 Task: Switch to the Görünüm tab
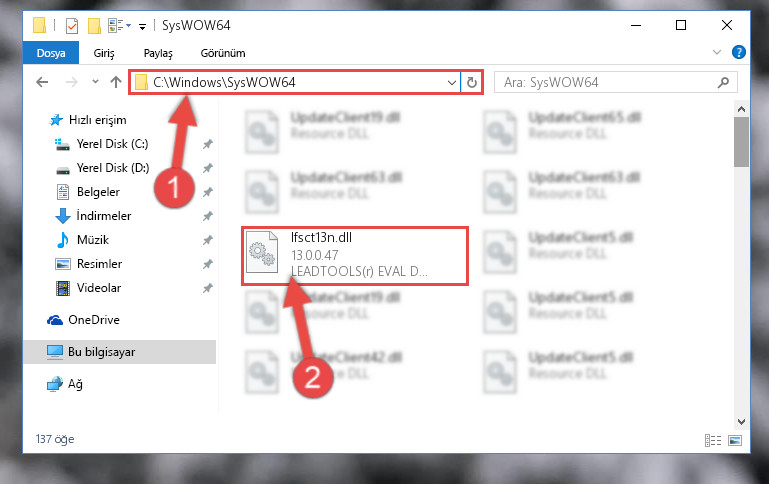[x=223, y=53]
